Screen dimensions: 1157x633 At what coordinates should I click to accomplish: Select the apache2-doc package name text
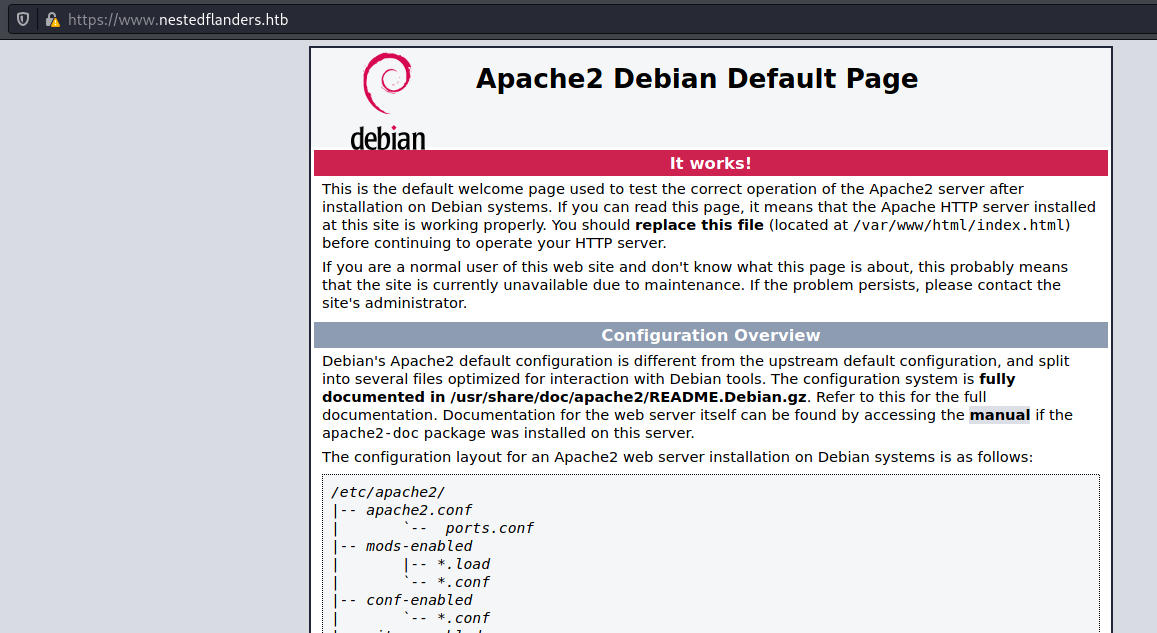pyautogui.click(x=370, y=433)
